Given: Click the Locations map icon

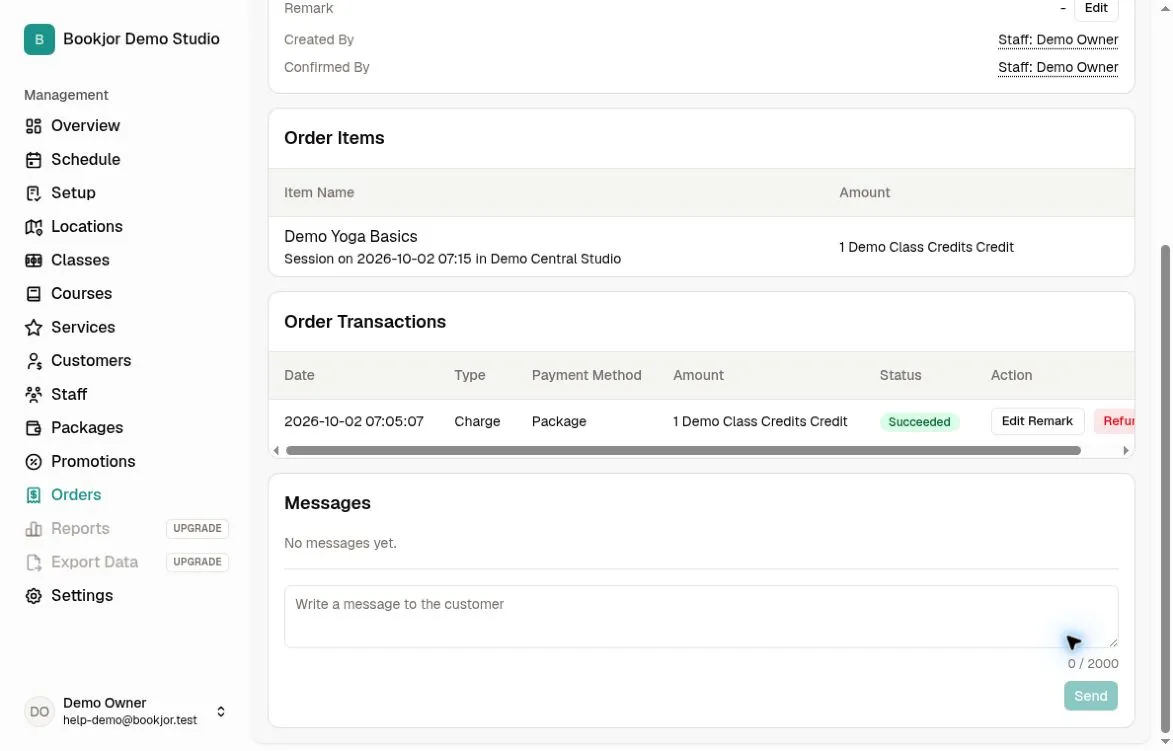Looking at the screenshot, I should point(34,227).
